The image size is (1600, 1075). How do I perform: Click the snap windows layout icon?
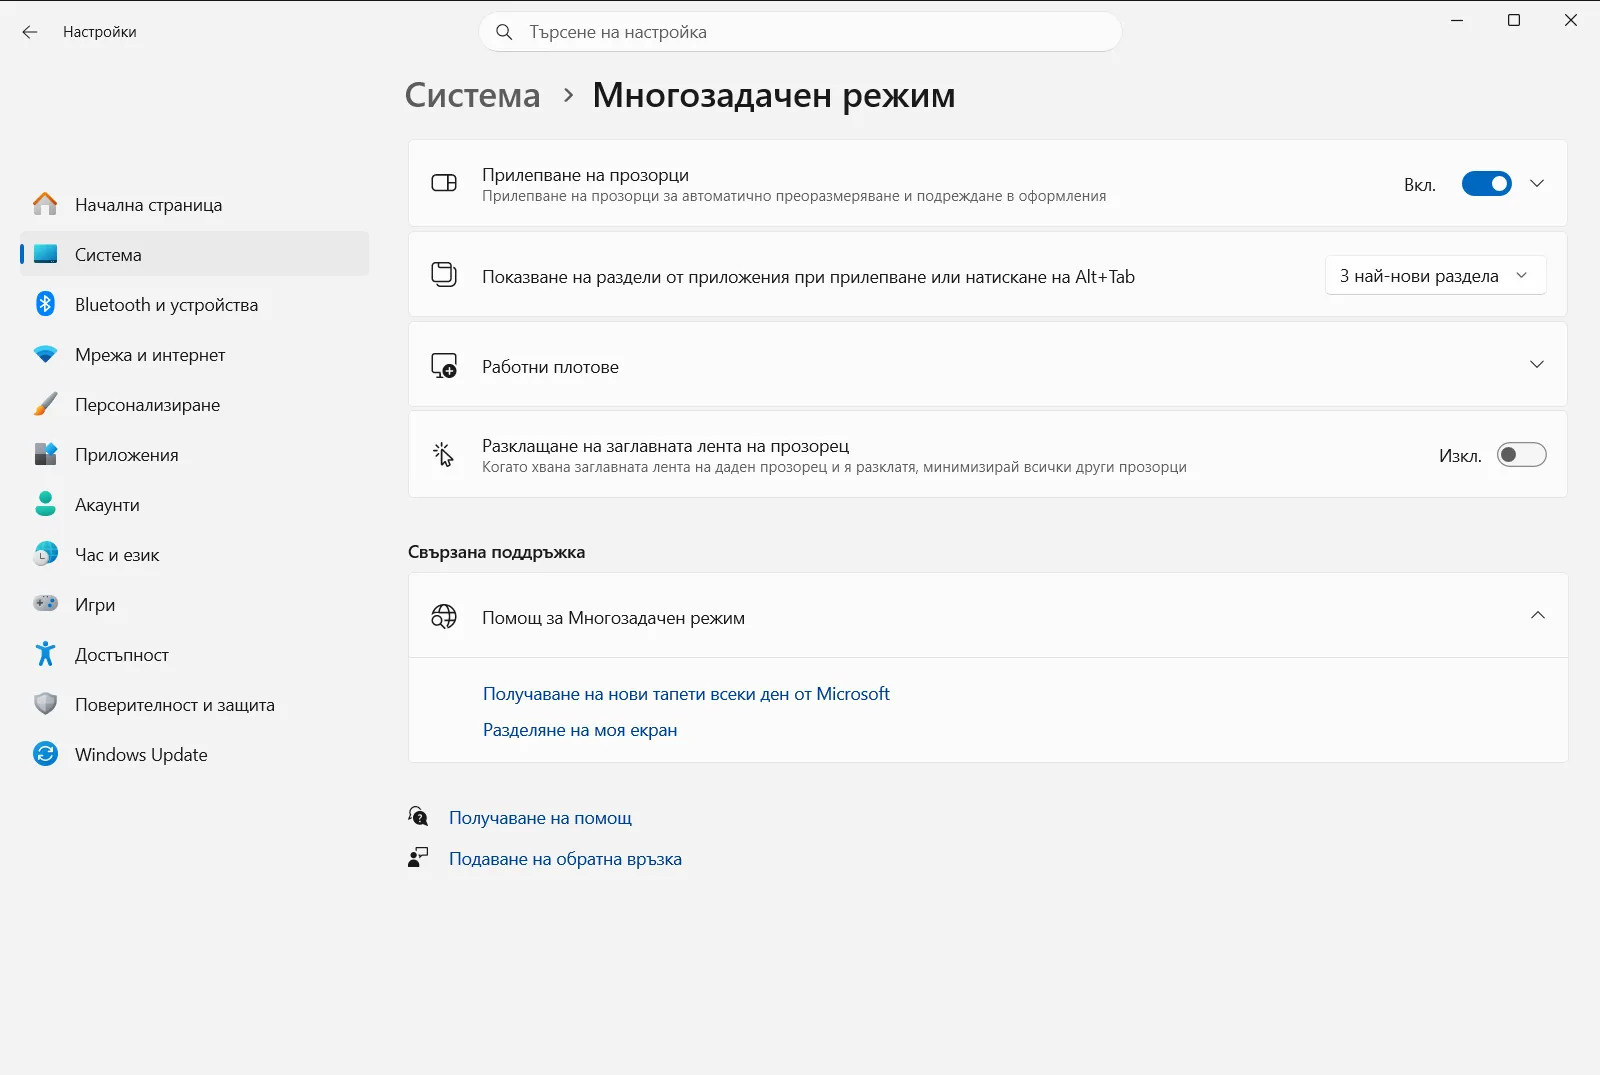point(444,183)
